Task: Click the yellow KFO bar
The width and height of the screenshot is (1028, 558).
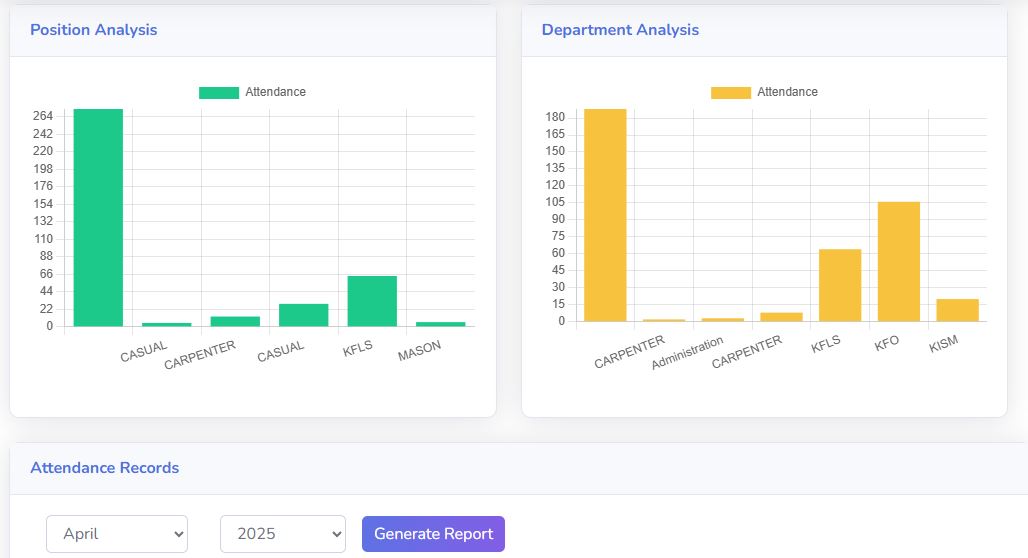Action: coord(898,261)
